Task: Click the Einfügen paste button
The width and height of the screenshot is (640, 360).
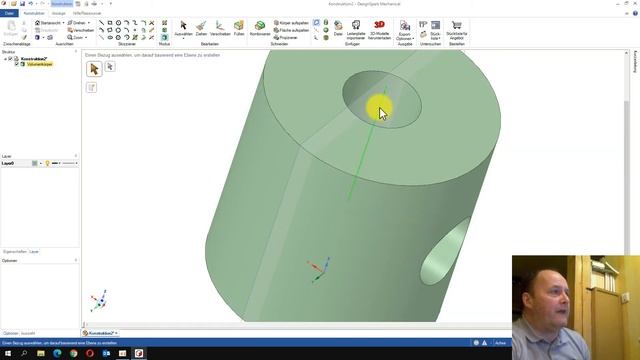Action: coord(11,29)
